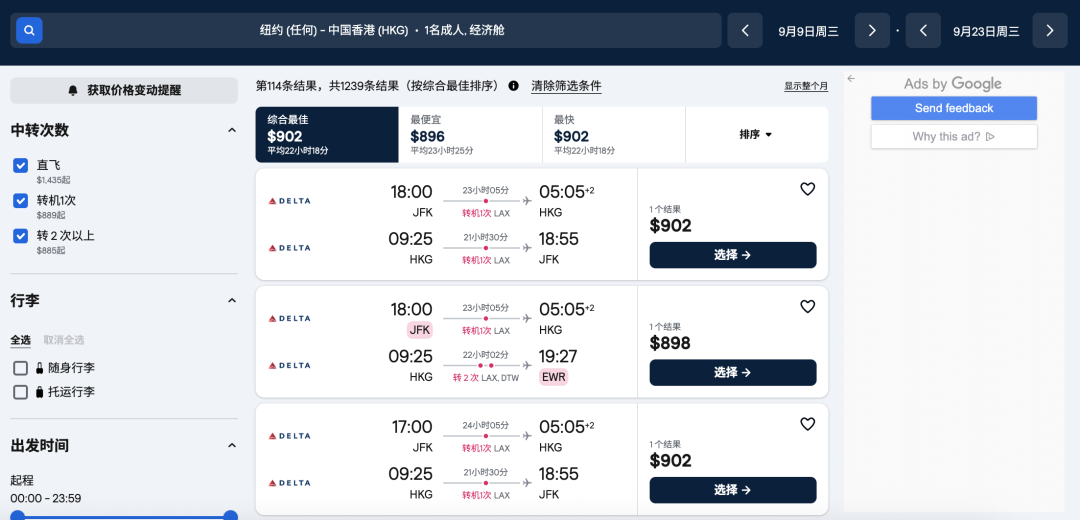
Task: Switch to the 最快 fastest tab
Action: point(613,135)
